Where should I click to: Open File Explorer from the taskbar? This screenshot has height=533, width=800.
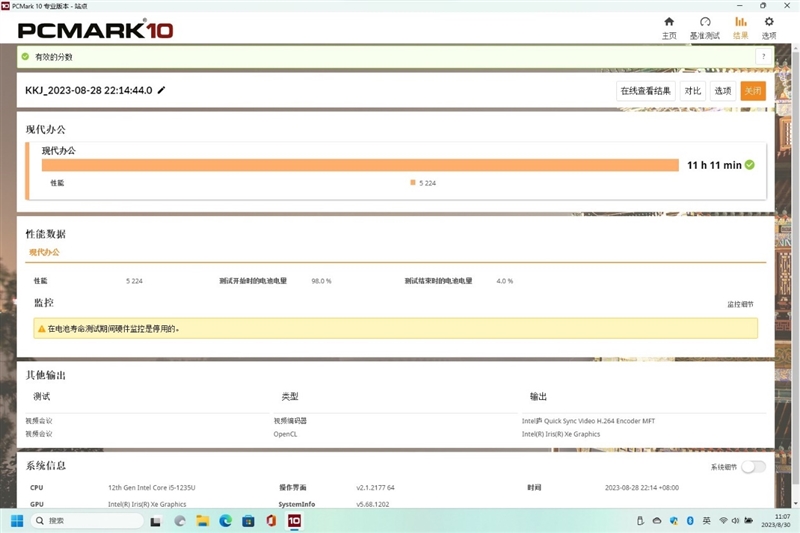pyautogui.click(x=203, y=521)
